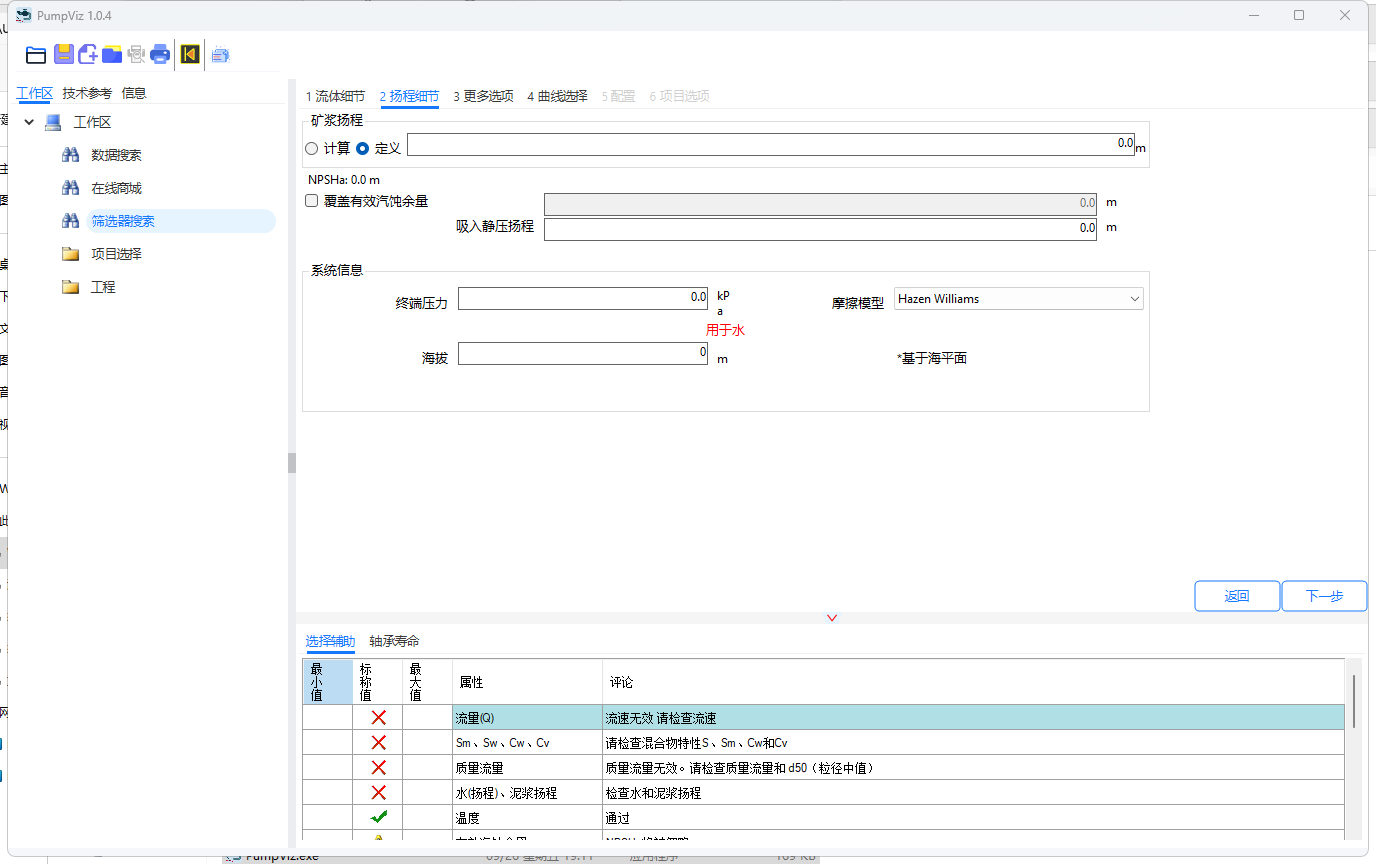Viewport: 1376px width, 864px height.
Task: Enable the 覆盖有效汽蚀余量 checkbox
Action: pos(312,201)
